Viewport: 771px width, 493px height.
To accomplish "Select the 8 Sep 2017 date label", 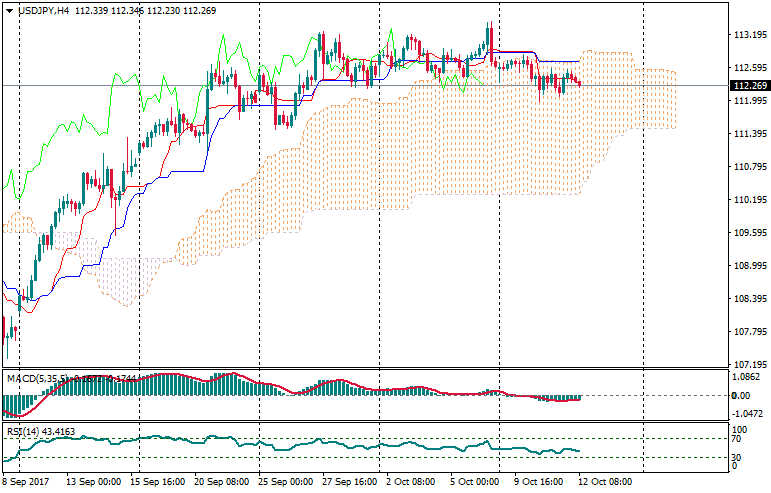I will click(27, 482).
